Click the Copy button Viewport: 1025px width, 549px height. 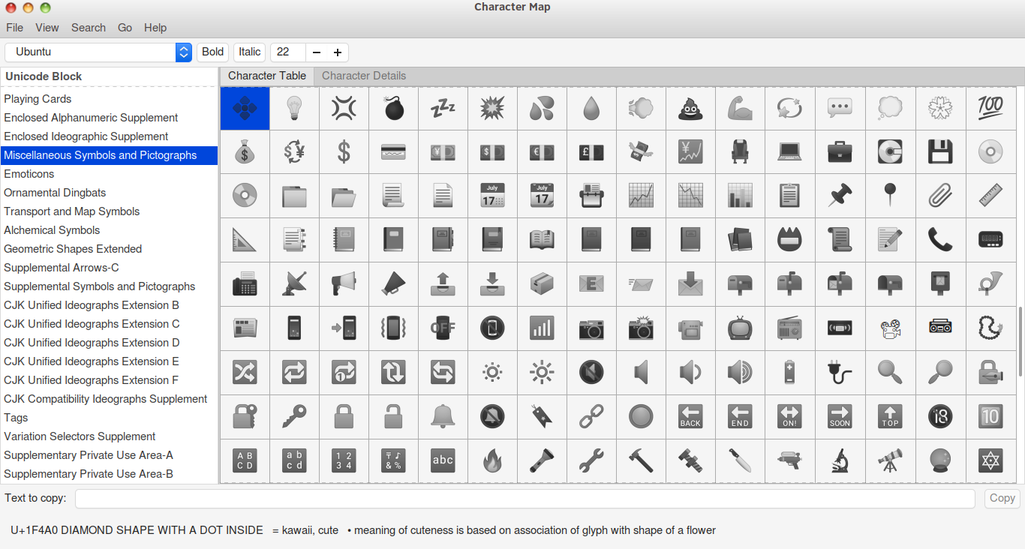point(1002,498)
